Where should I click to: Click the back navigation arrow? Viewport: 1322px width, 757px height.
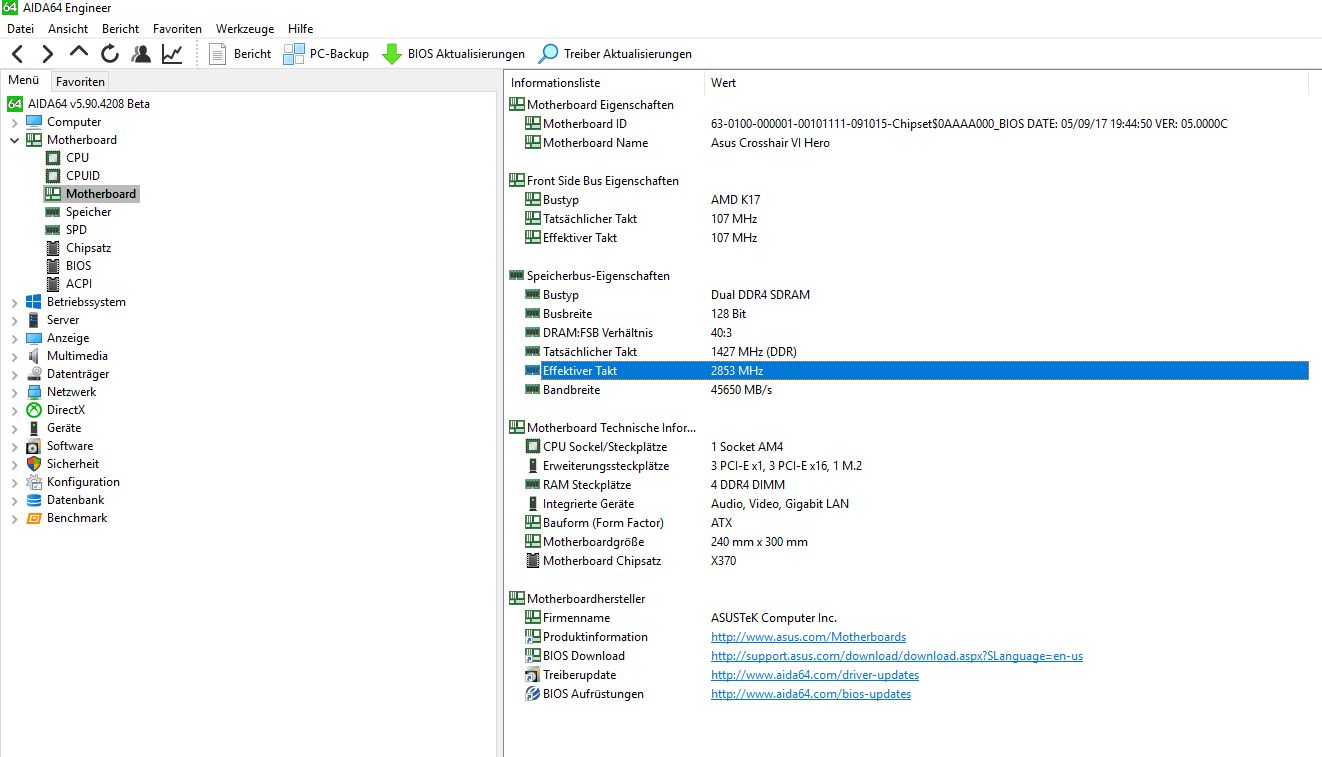pos(17,54)
